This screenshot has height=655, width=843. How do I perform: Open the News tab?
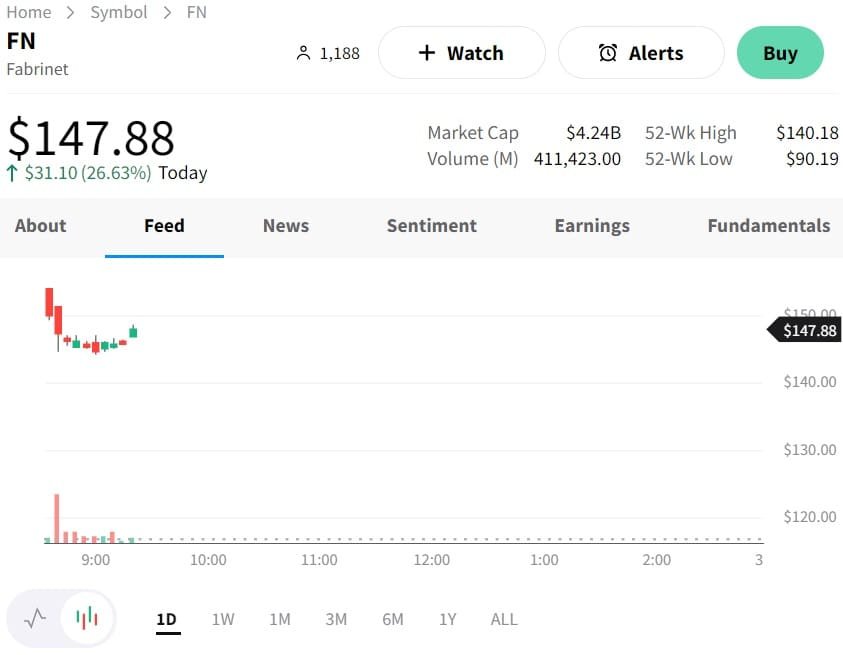[286, 226]
